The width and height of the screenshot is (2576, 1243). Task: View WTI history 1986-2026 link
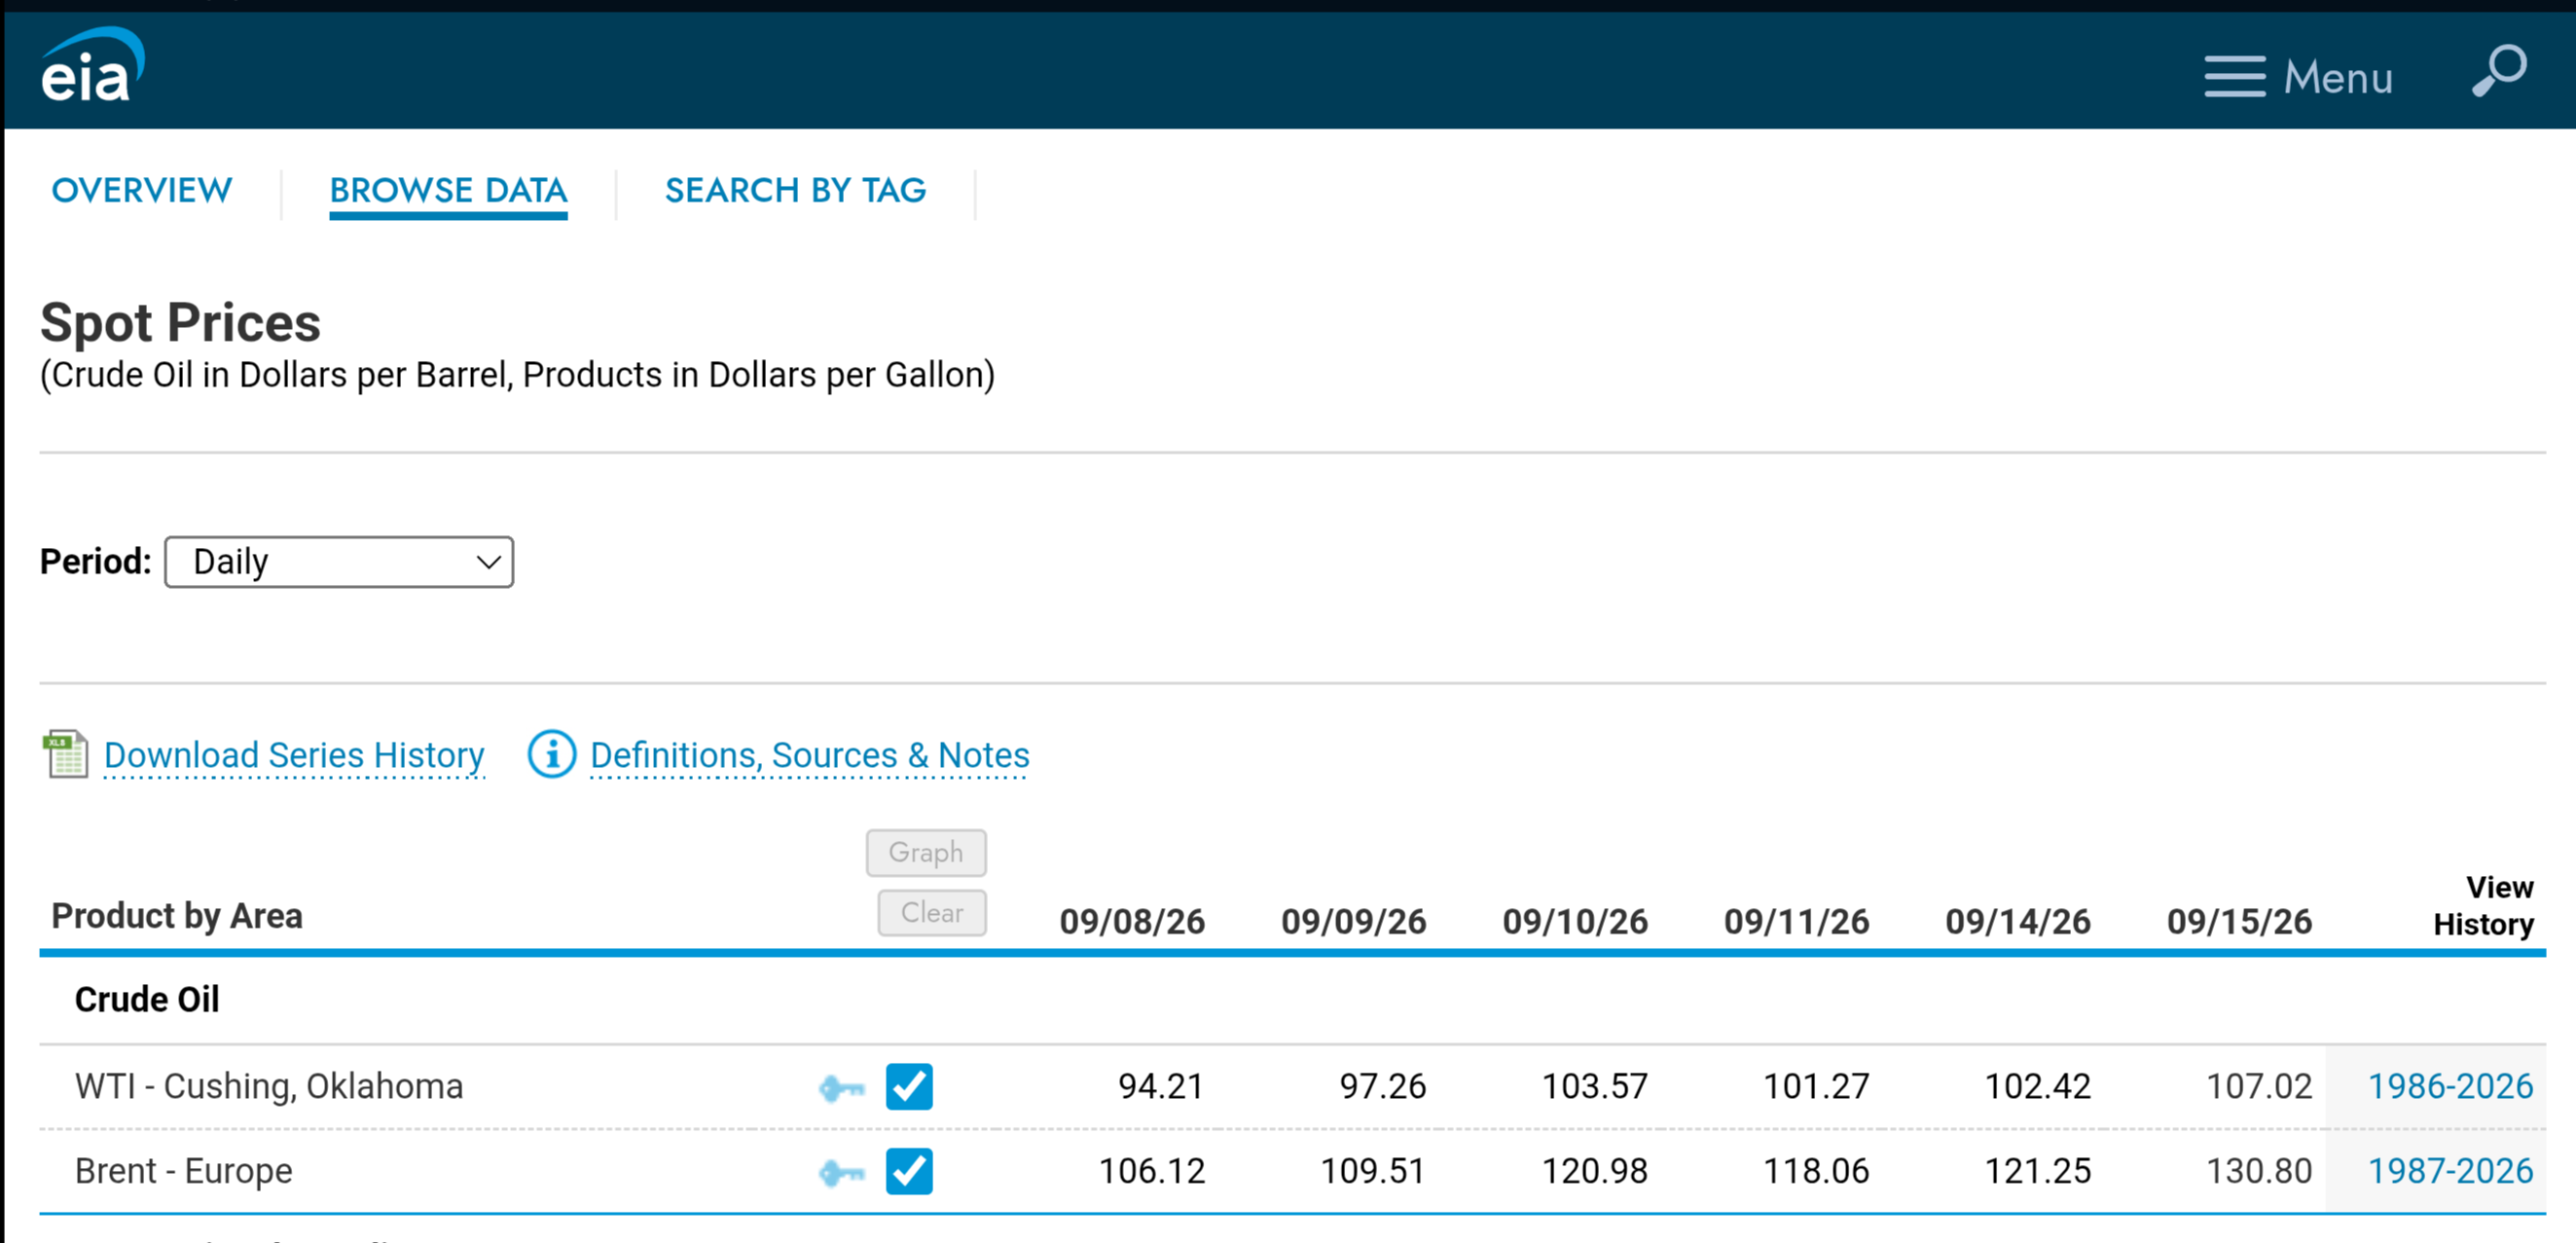tap(2450, 1086)
